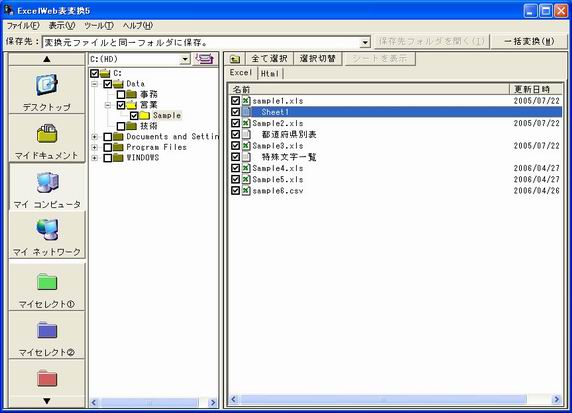Select the My Computer shortcut icon

click(47, 182)
